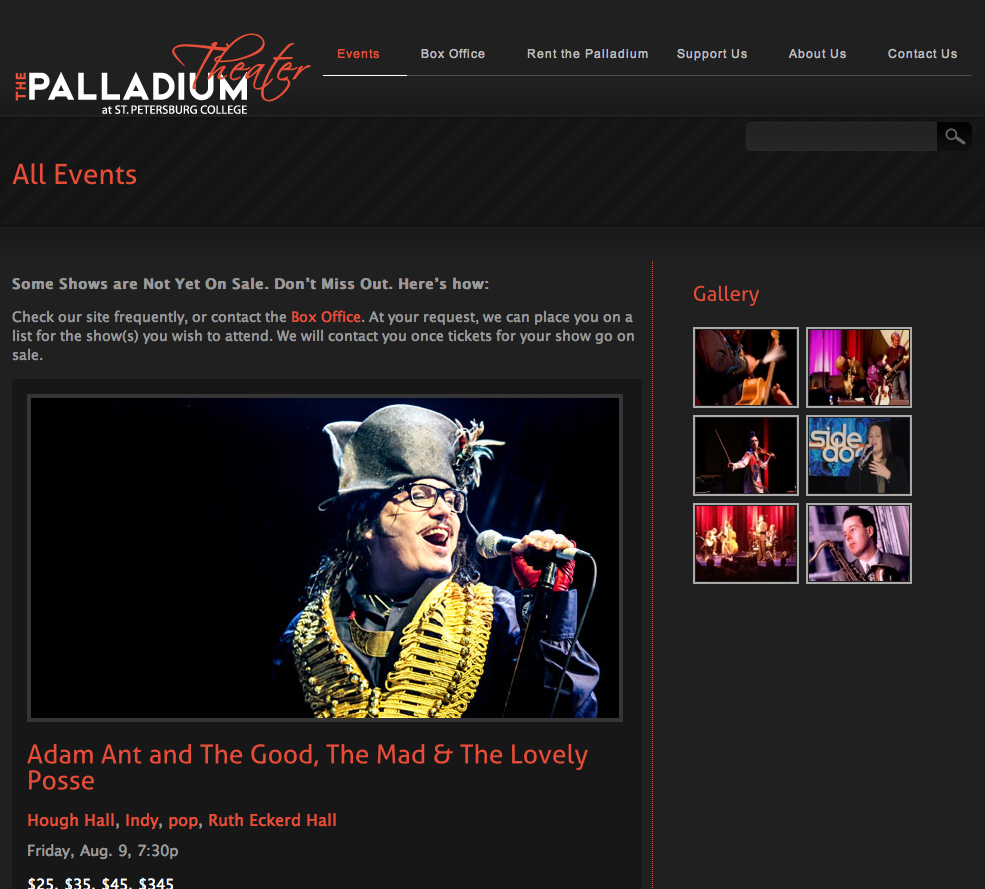Open the Box Office menu item
This screenshot has height=889, width=985.
(452, 54)
